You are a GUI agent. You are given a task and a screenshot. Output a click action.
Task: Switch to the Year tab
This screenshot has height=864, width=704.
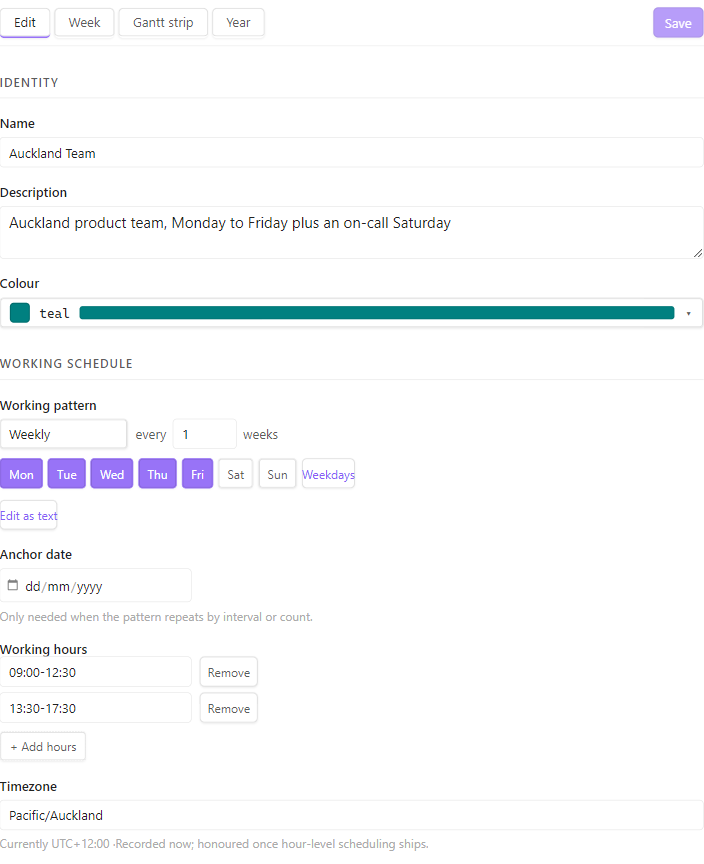238,23
